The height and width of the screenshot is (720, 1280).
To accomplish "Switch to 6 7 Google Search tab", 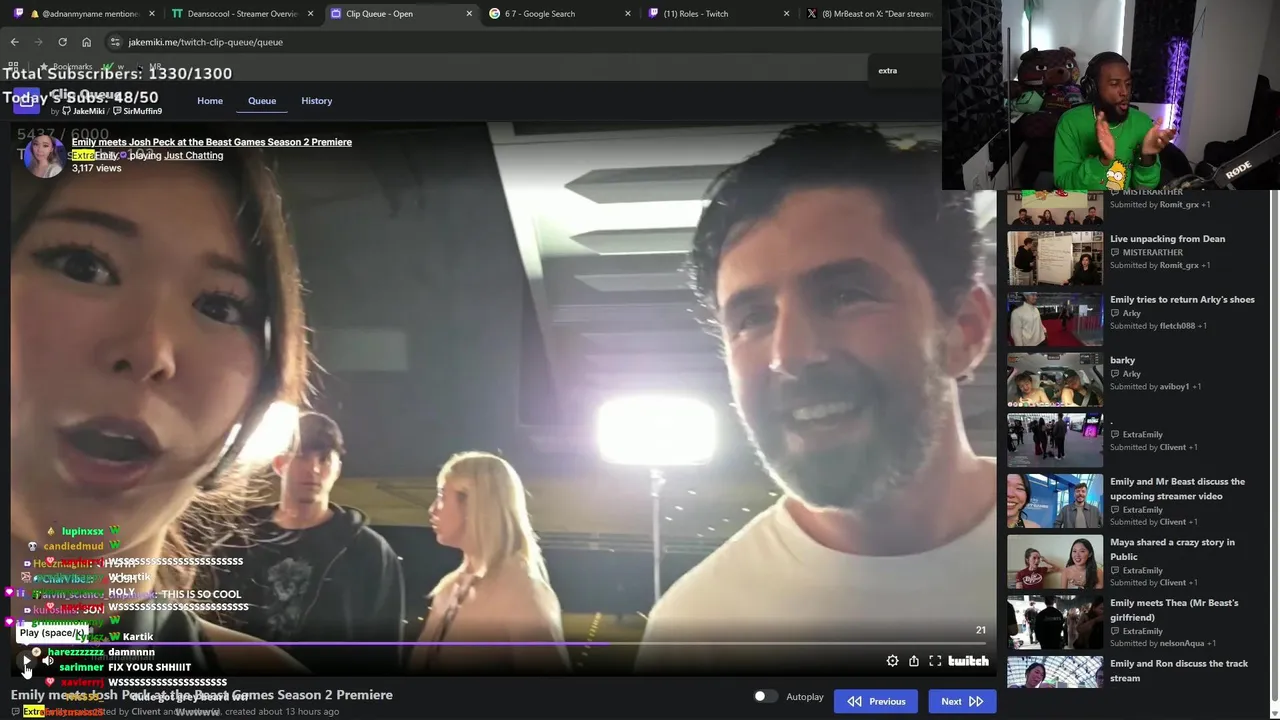I will click(560, 14).
